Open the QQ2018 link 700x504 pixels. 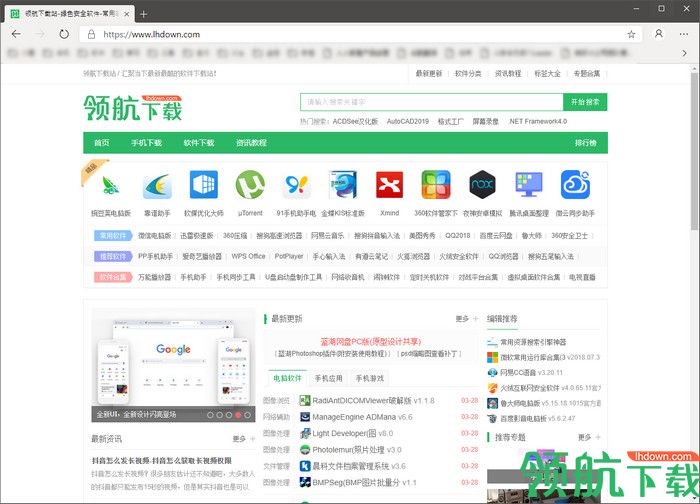tap(458, 236)
